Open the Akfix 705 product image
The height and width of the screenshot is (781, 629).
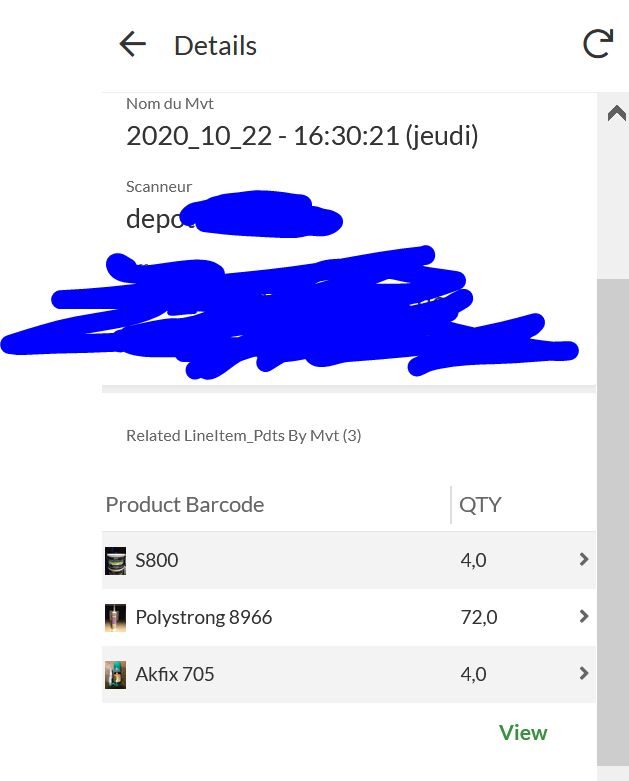pos(116,674)
